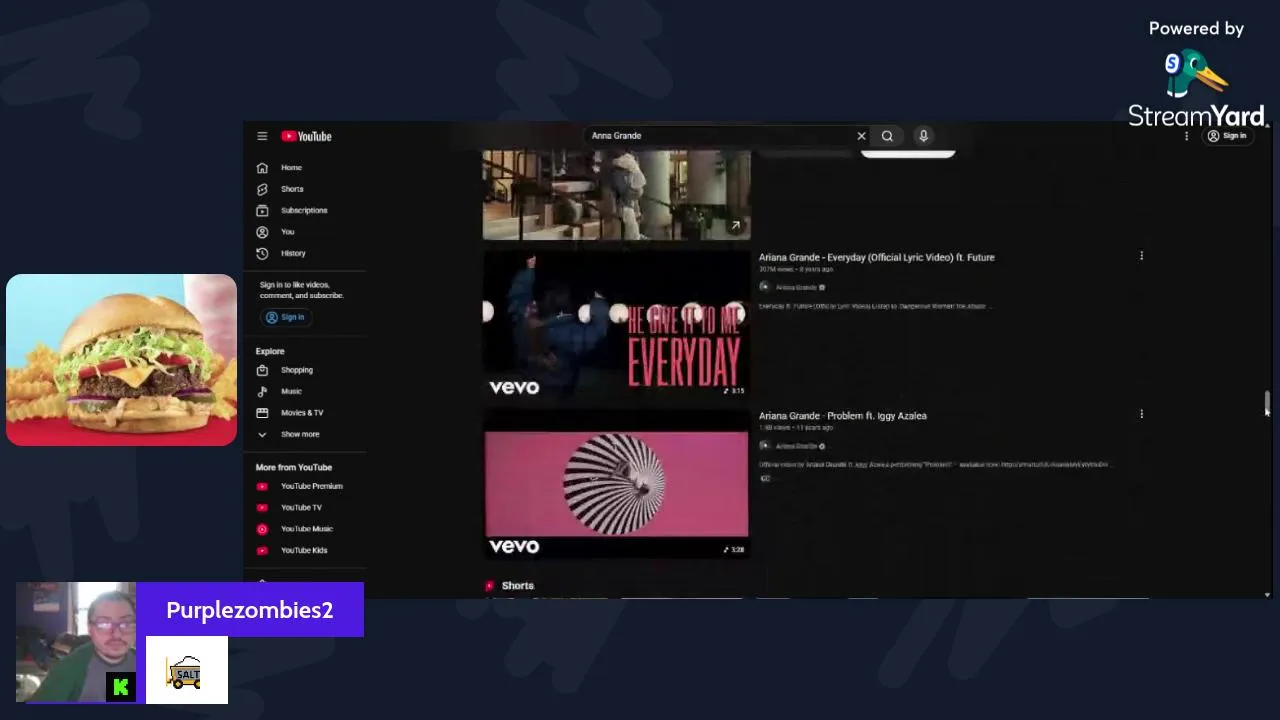The width and height of the screenshot is (1280, 720).
Task: Click the Explore section heading
Action: (x=270, y=351)
